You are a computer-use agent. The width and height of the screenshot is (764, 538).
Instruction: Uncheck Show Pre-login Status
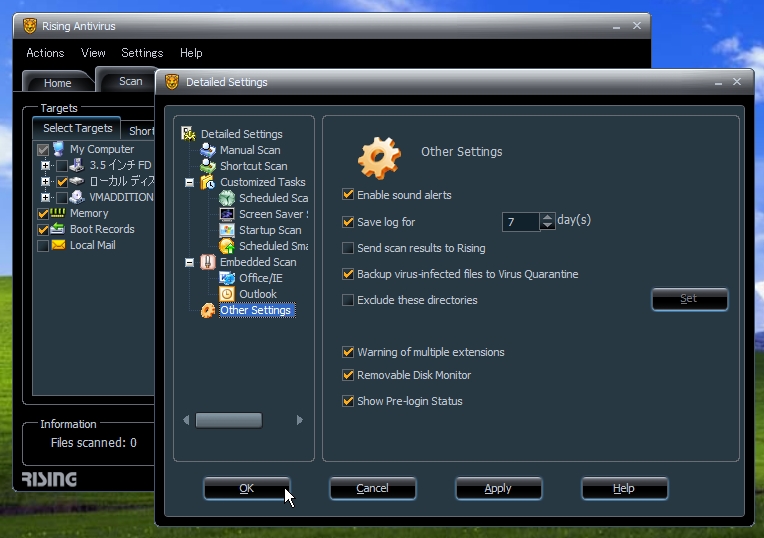(348, 401)
